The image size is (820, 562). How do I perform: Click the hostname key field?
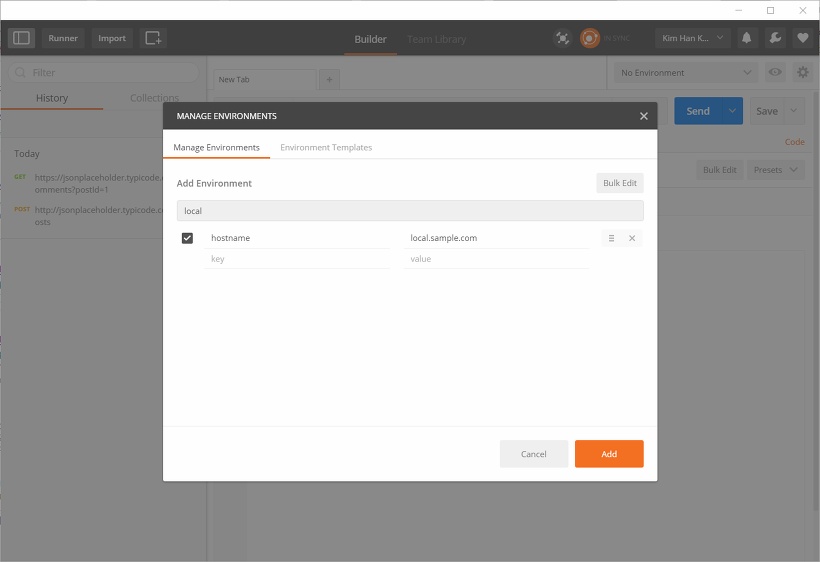[x=297, y=238]
